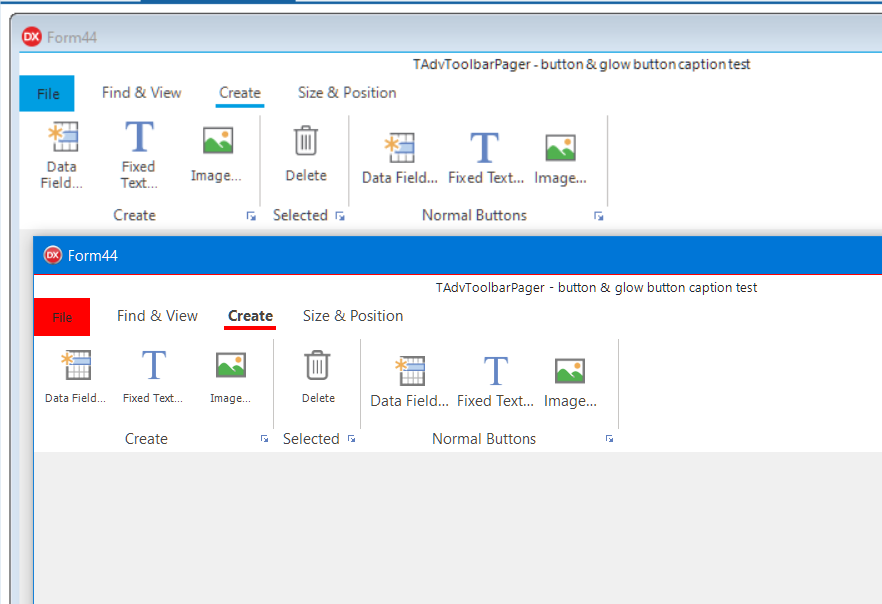
Task: Click Data Field button in blue-themed Normal Buttons group
Action: pos(400,158)
